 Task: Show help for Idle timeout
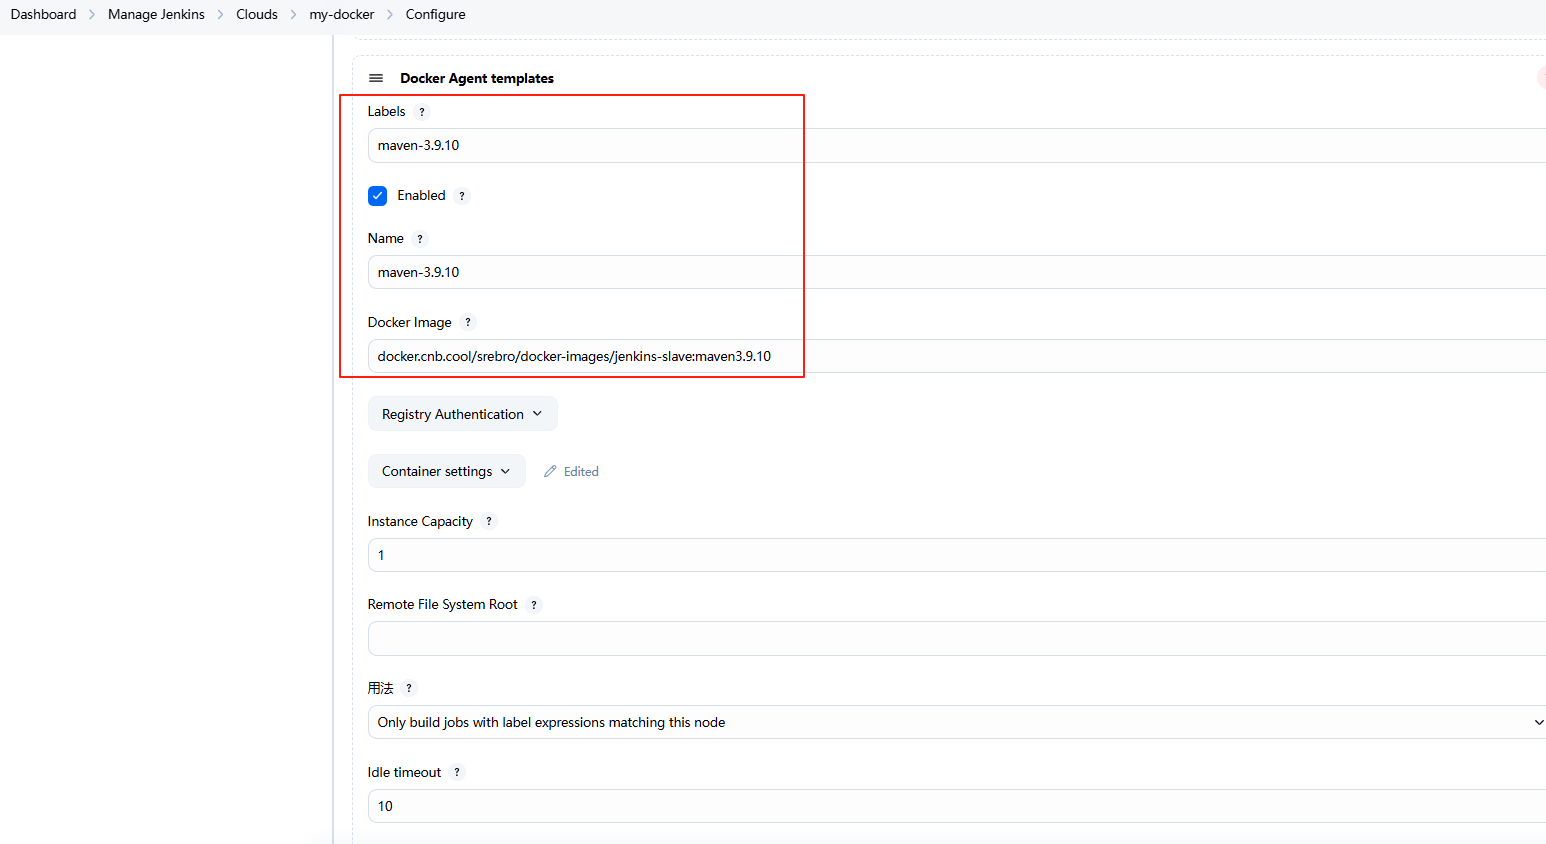[457, 772]
